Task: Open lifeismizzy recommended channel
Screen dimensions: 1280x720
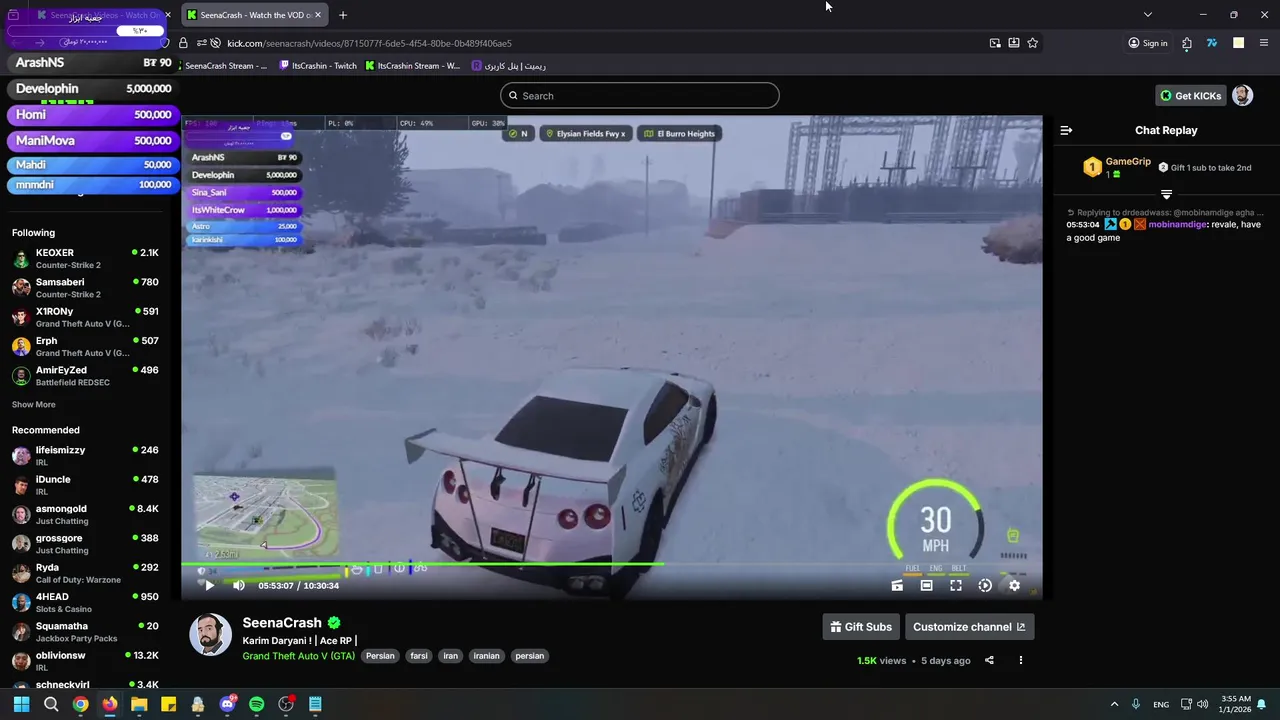Action: click(x=88, y=456)
